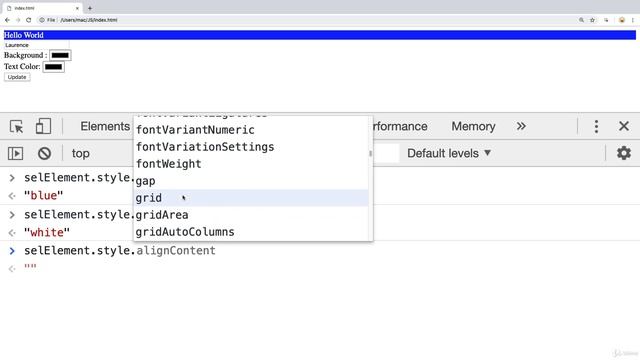The height and width of the screenshot is (360, 640).
Task: Click the autocomplete popup scrollbar
Action: 371,153
